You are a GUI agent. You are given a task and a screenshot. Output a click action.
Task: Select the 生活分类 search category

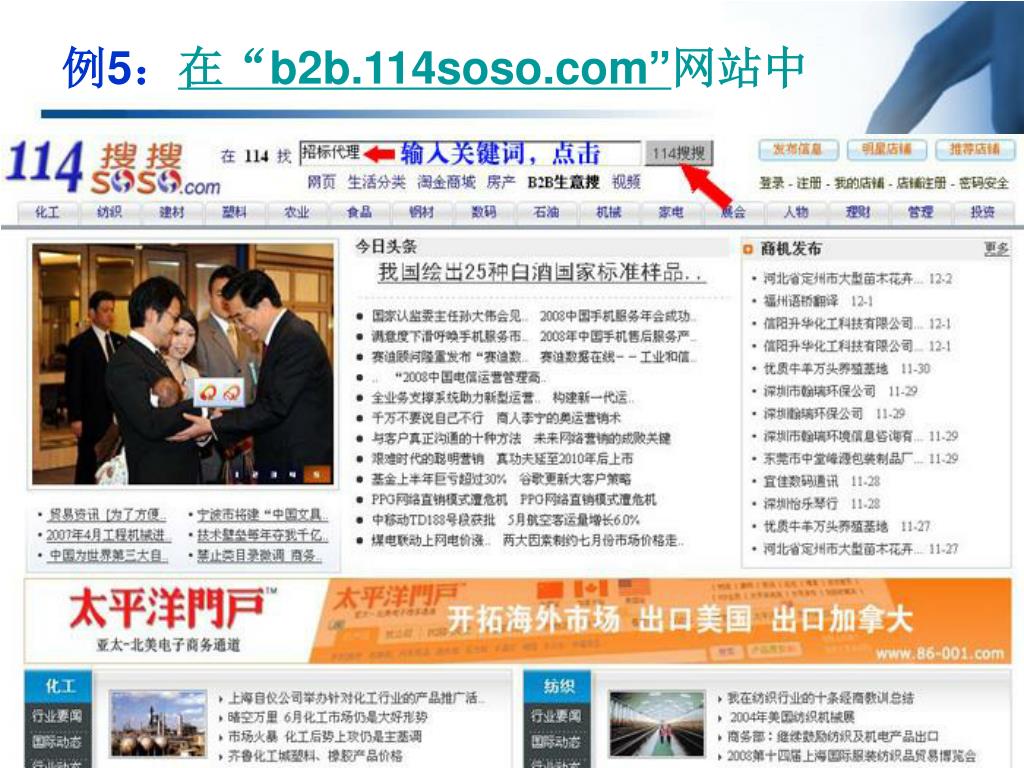(x=376, y=182)
